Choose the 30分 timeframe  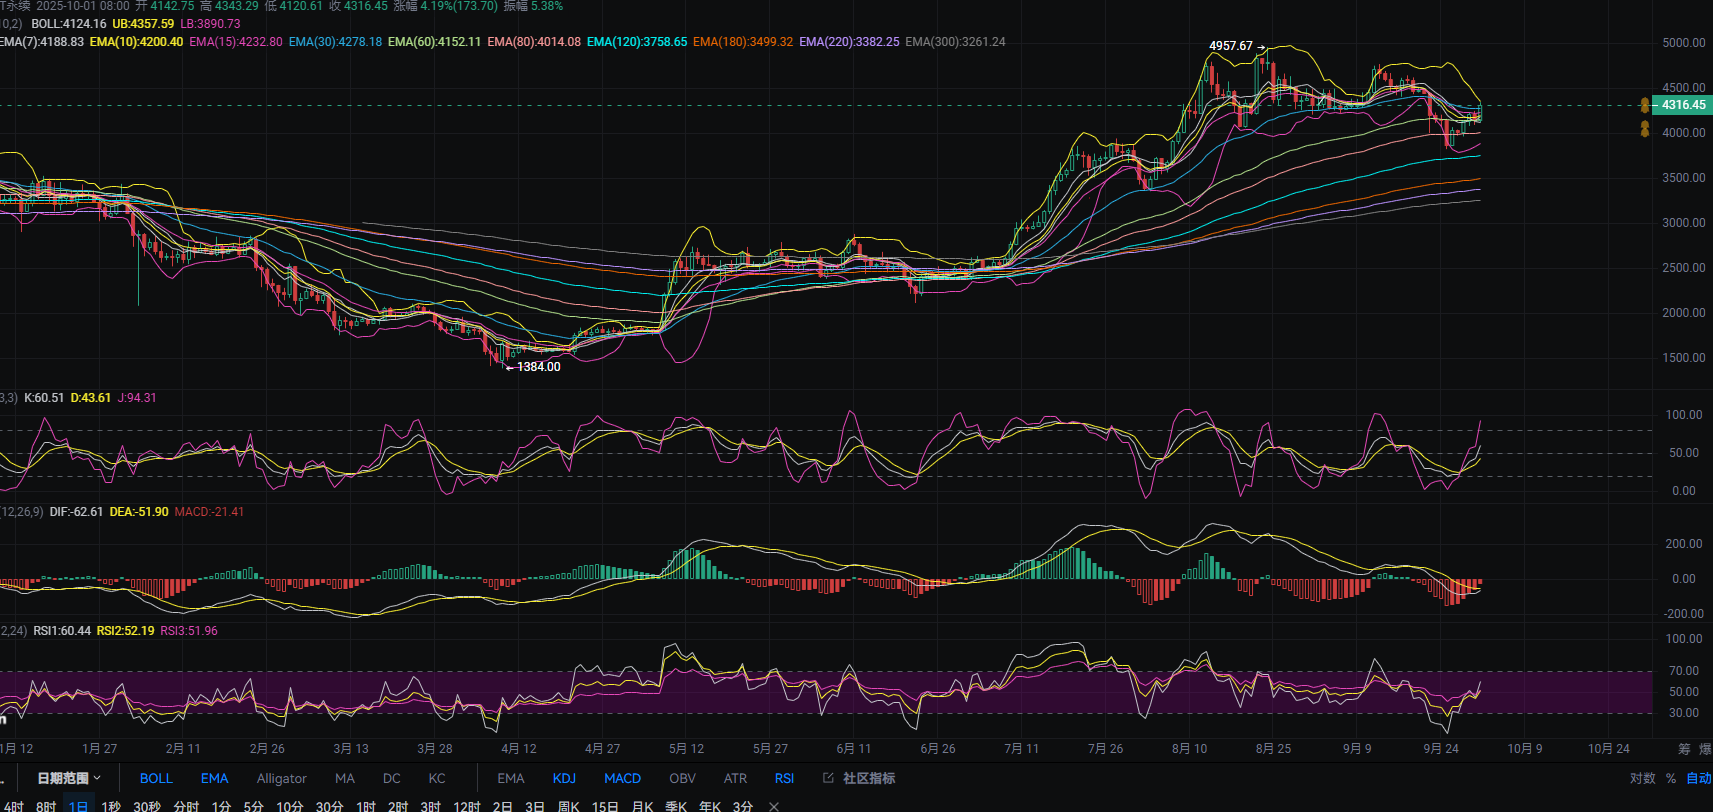click(x=329, y=806)
